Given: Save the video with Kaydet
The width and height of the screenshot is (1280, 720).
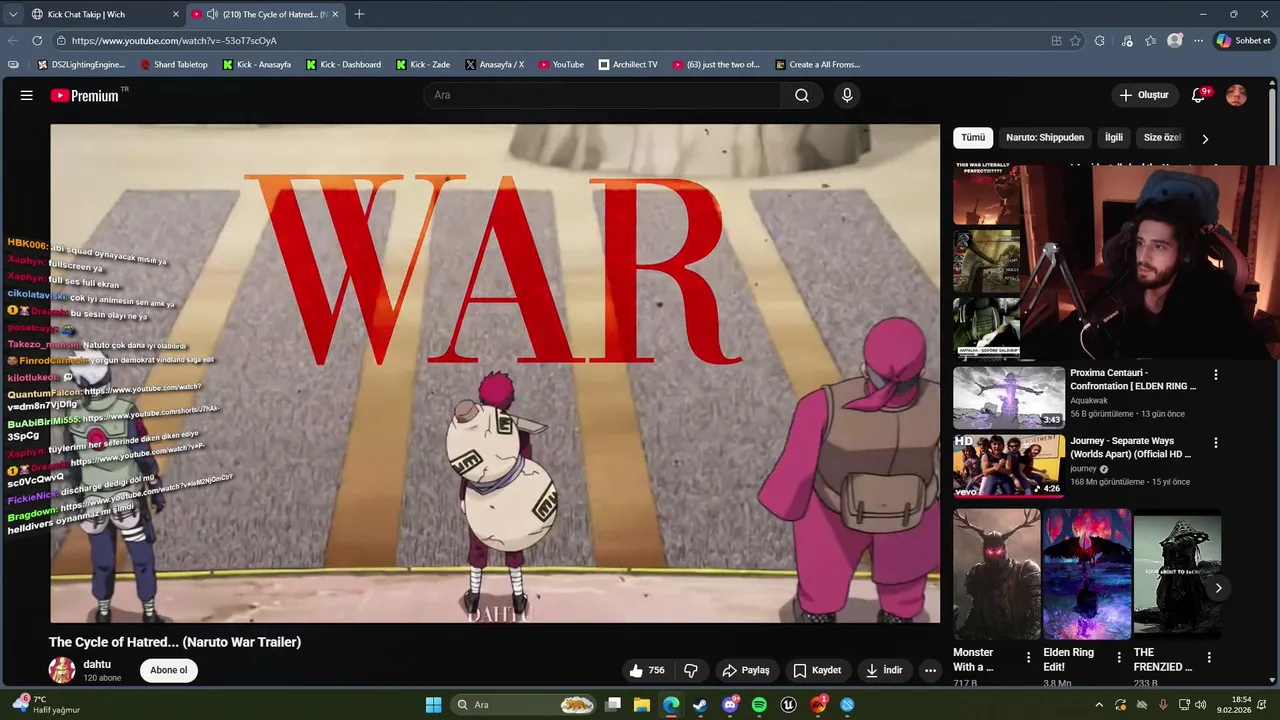Looking at the screenshot, I should coord(817,670).
